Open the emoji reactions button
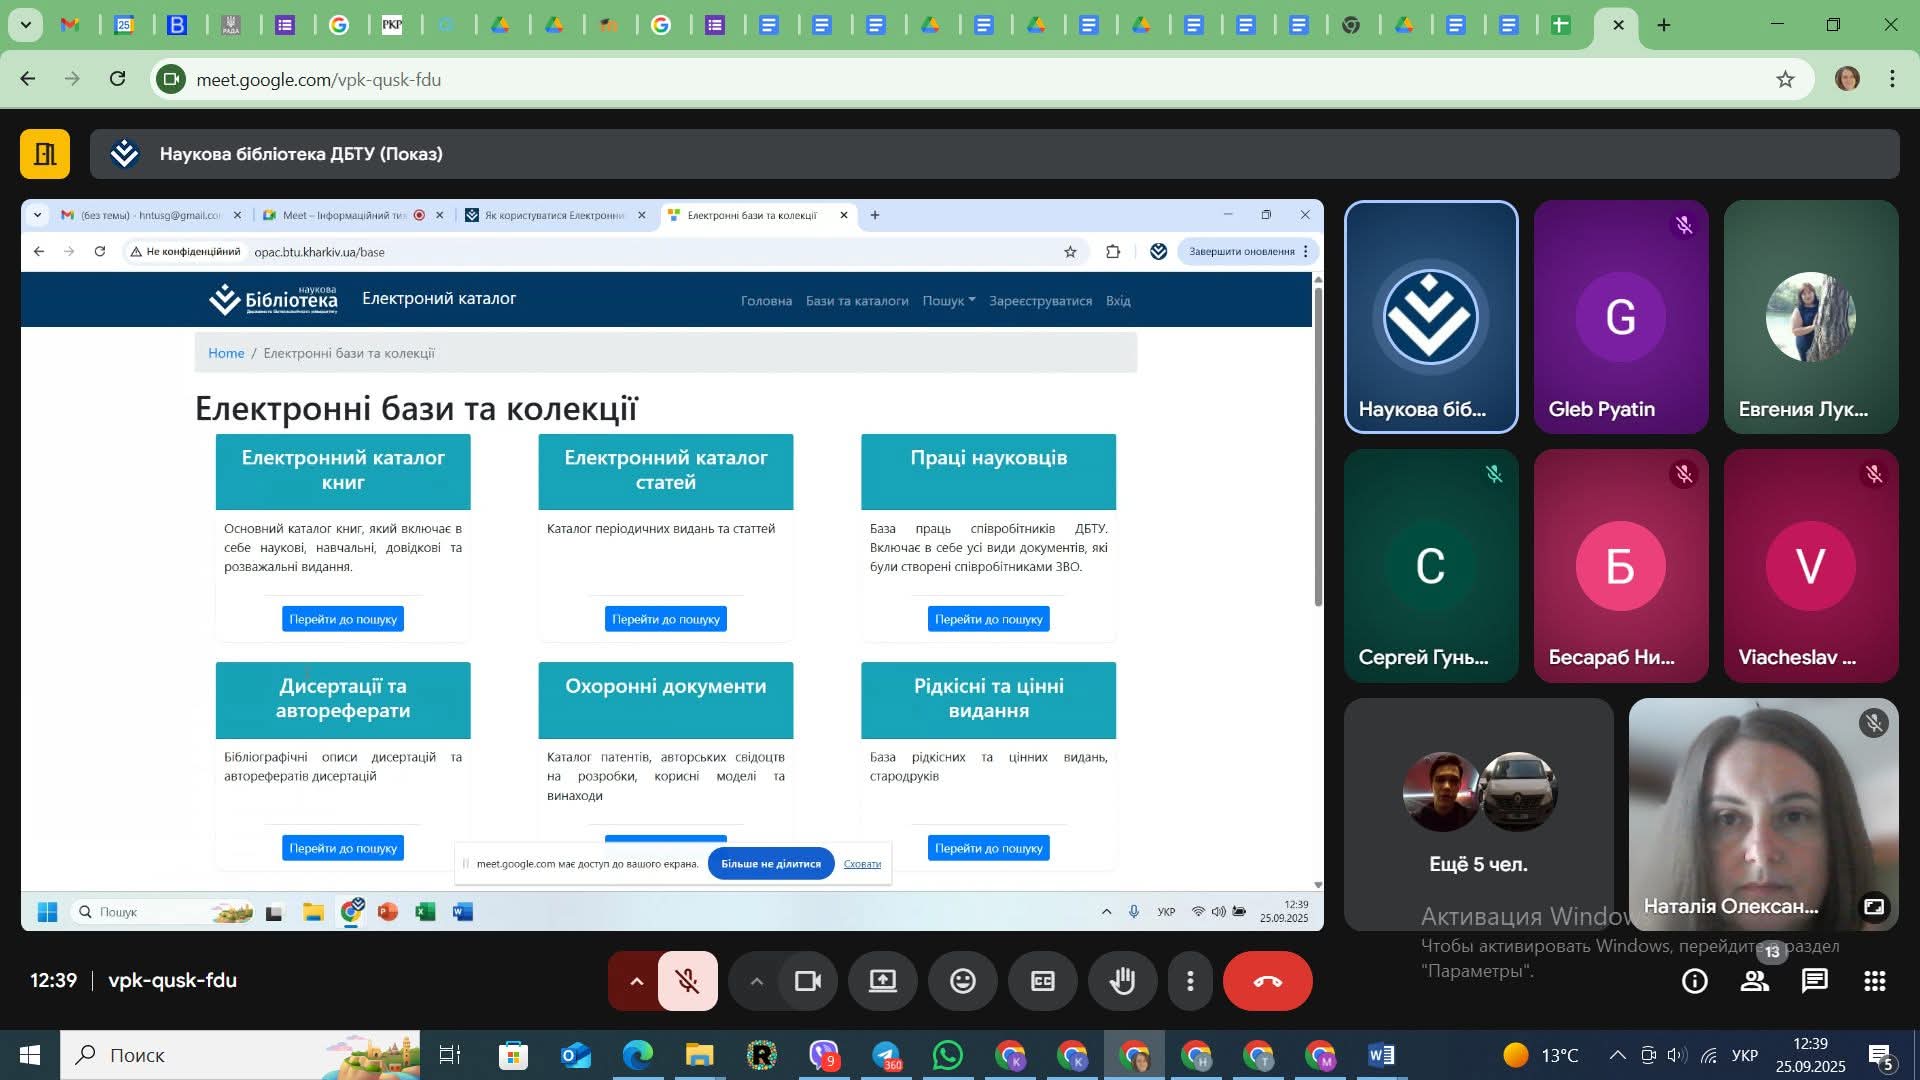Screen dimensions: 1920x1080 (x=962, y=981)
